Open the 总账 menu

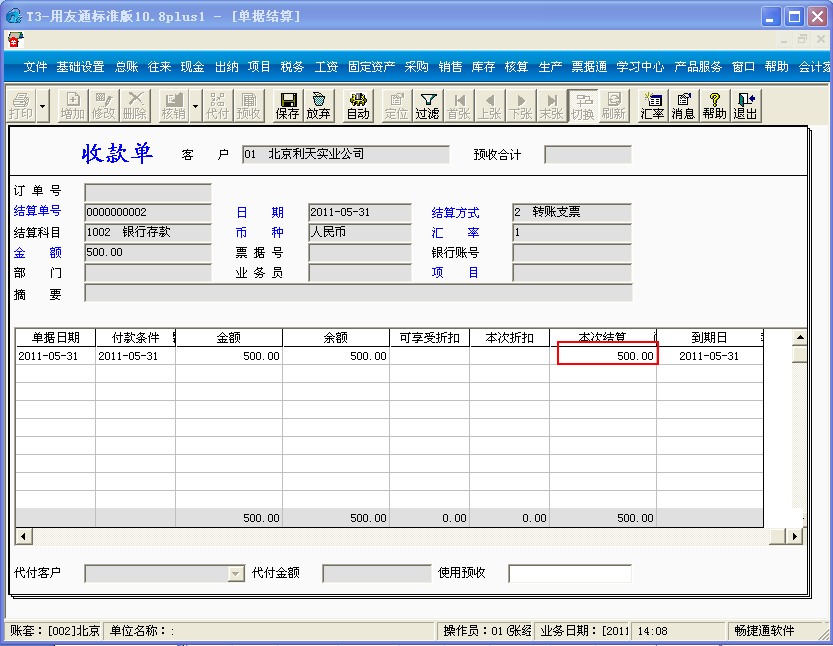click(x=126, y=66)
